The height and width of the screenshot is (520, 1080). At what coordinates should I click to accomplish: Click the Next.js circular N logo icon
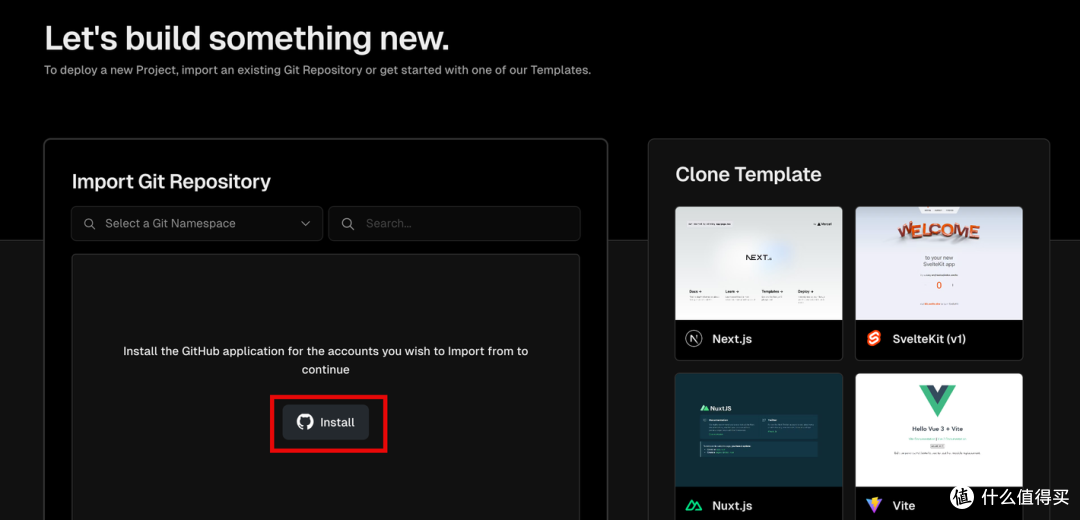(694, 340)
